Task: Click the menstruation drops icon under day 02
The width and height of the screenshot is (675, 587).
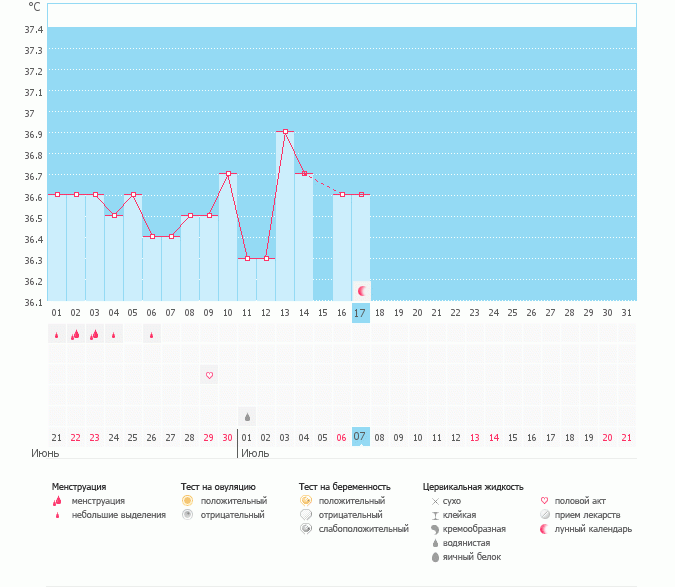Action: tap(75, 334)
